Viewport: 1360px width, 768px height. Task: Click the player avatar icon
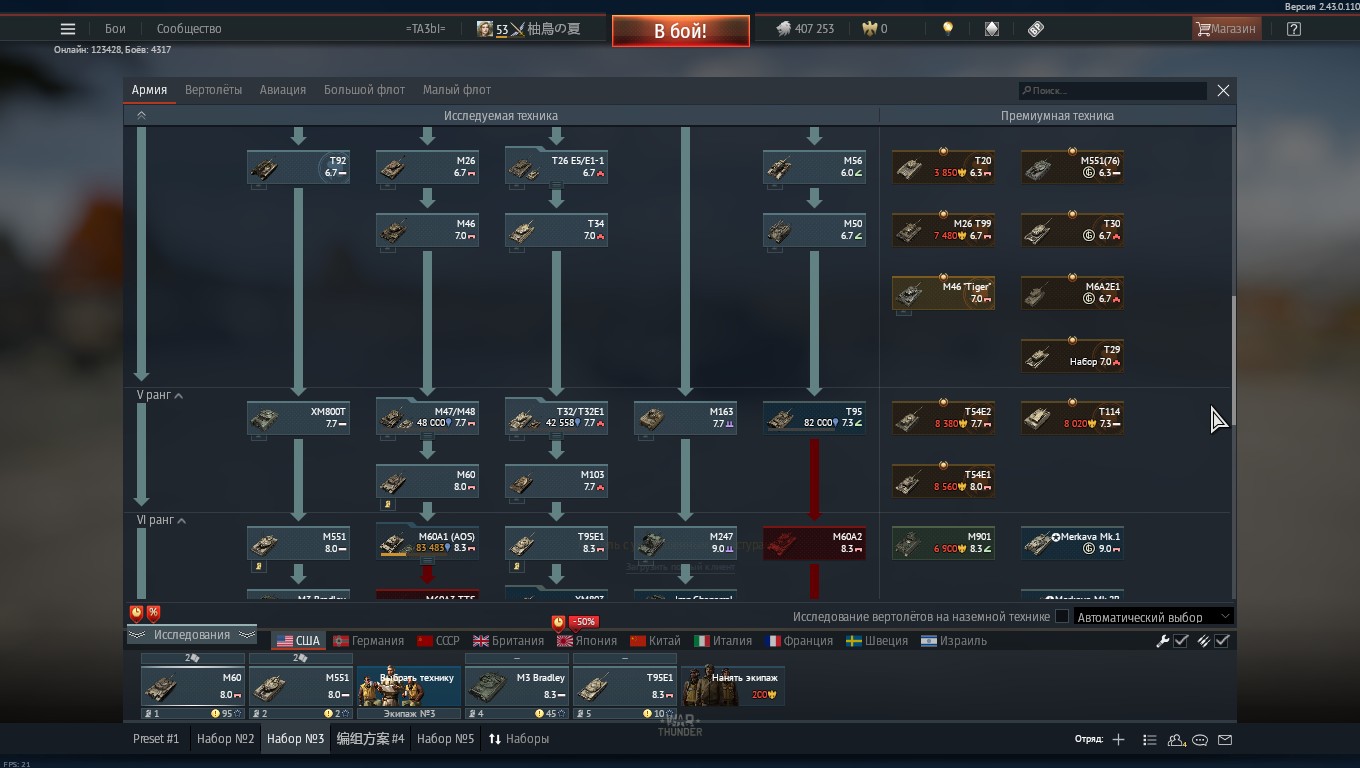(485, 29)
